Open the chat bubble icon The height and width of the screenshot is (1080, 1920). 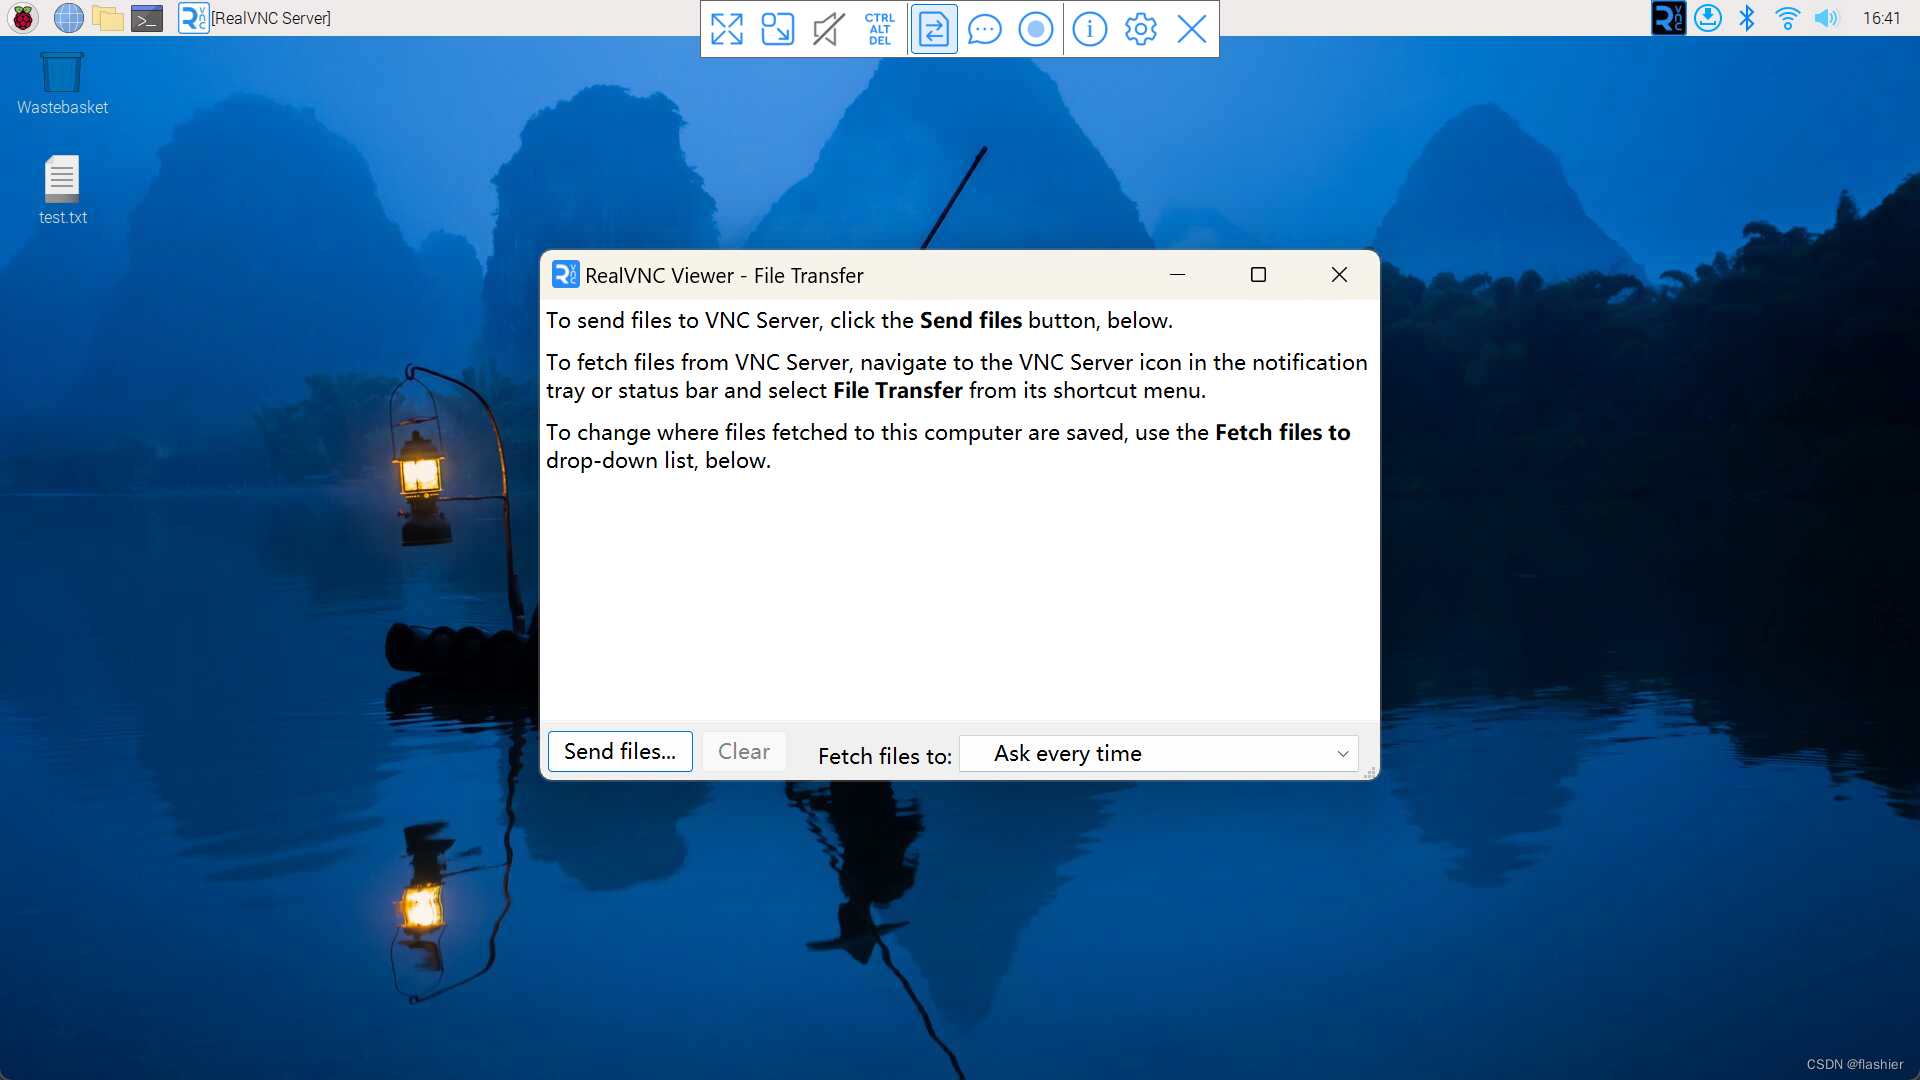985,29
